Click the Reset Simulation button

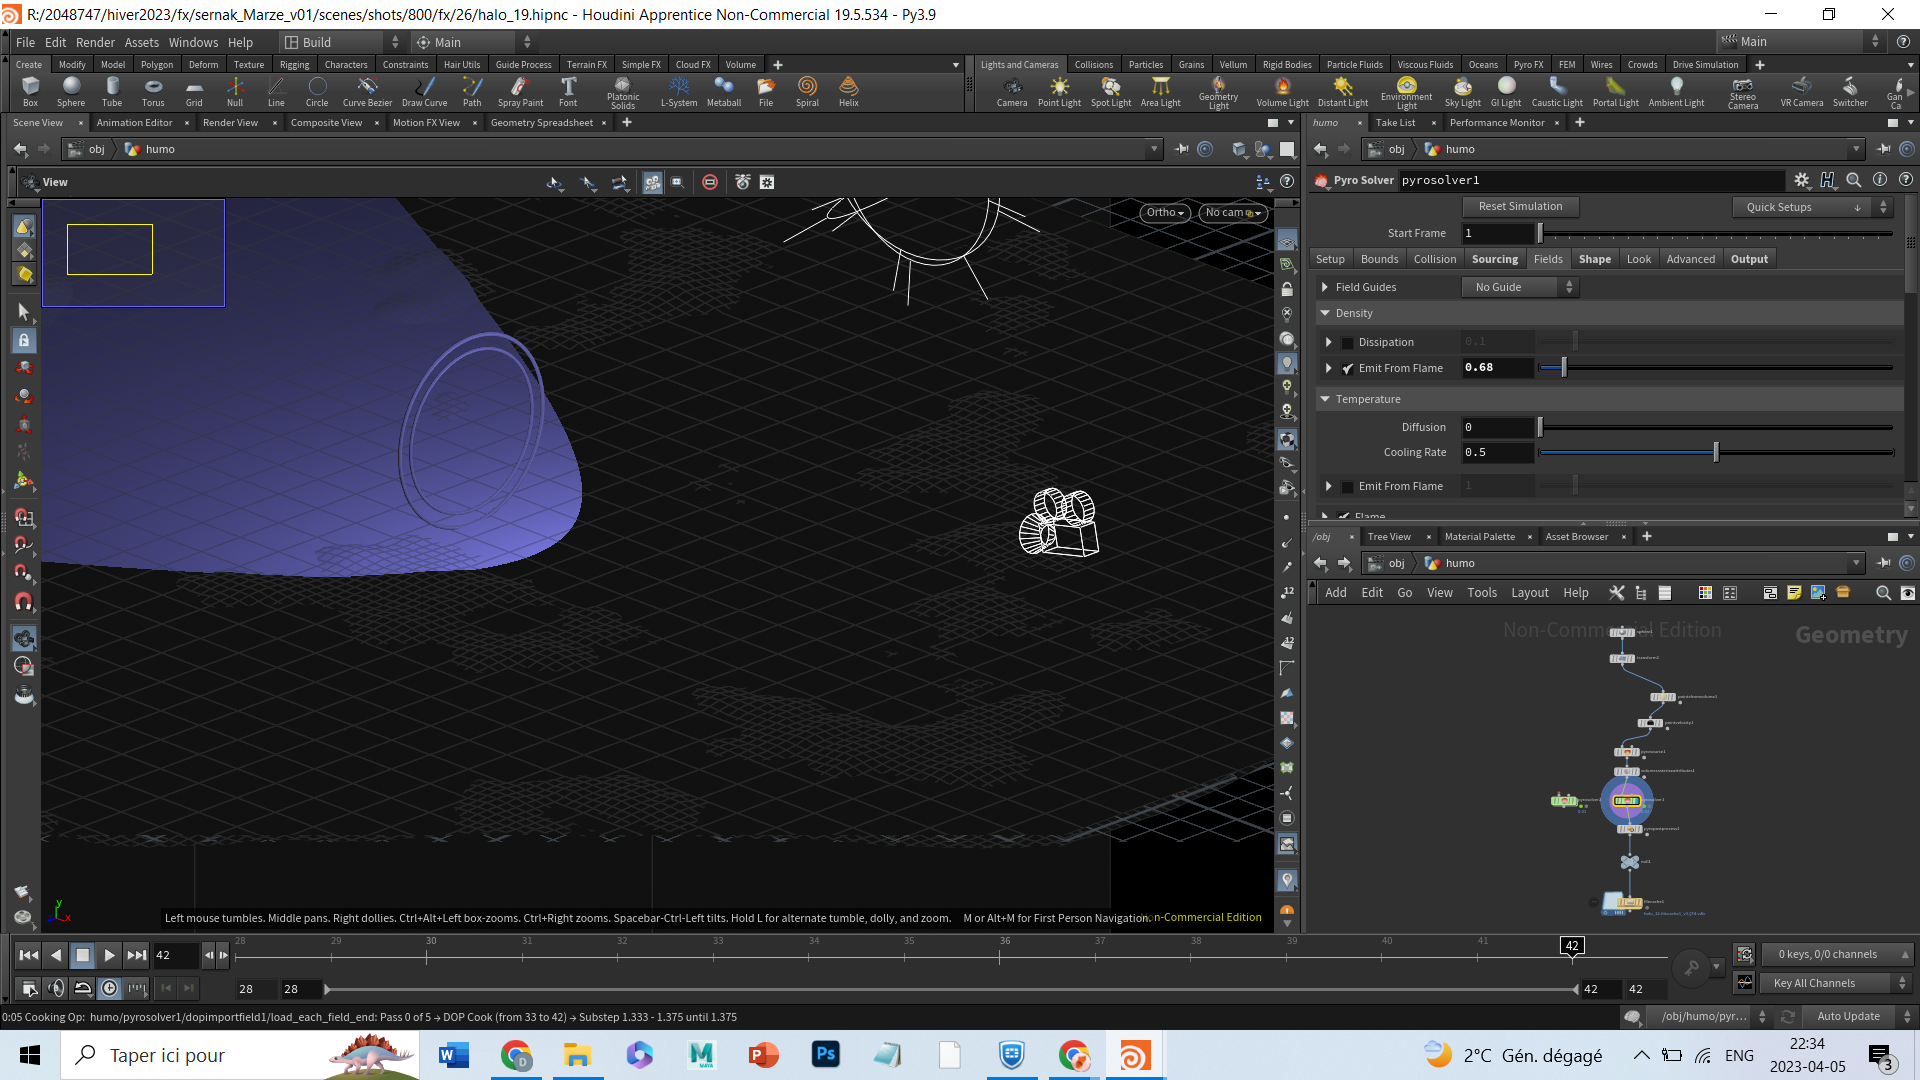click(1520, 207)
